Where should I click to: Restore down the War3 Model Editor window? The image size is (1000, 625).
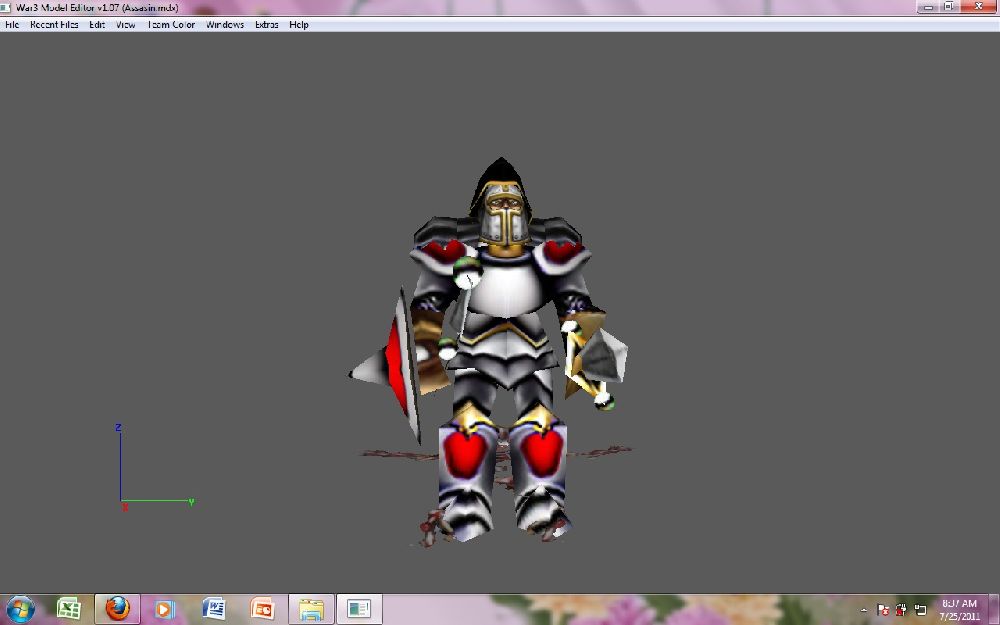coord(949,7)
